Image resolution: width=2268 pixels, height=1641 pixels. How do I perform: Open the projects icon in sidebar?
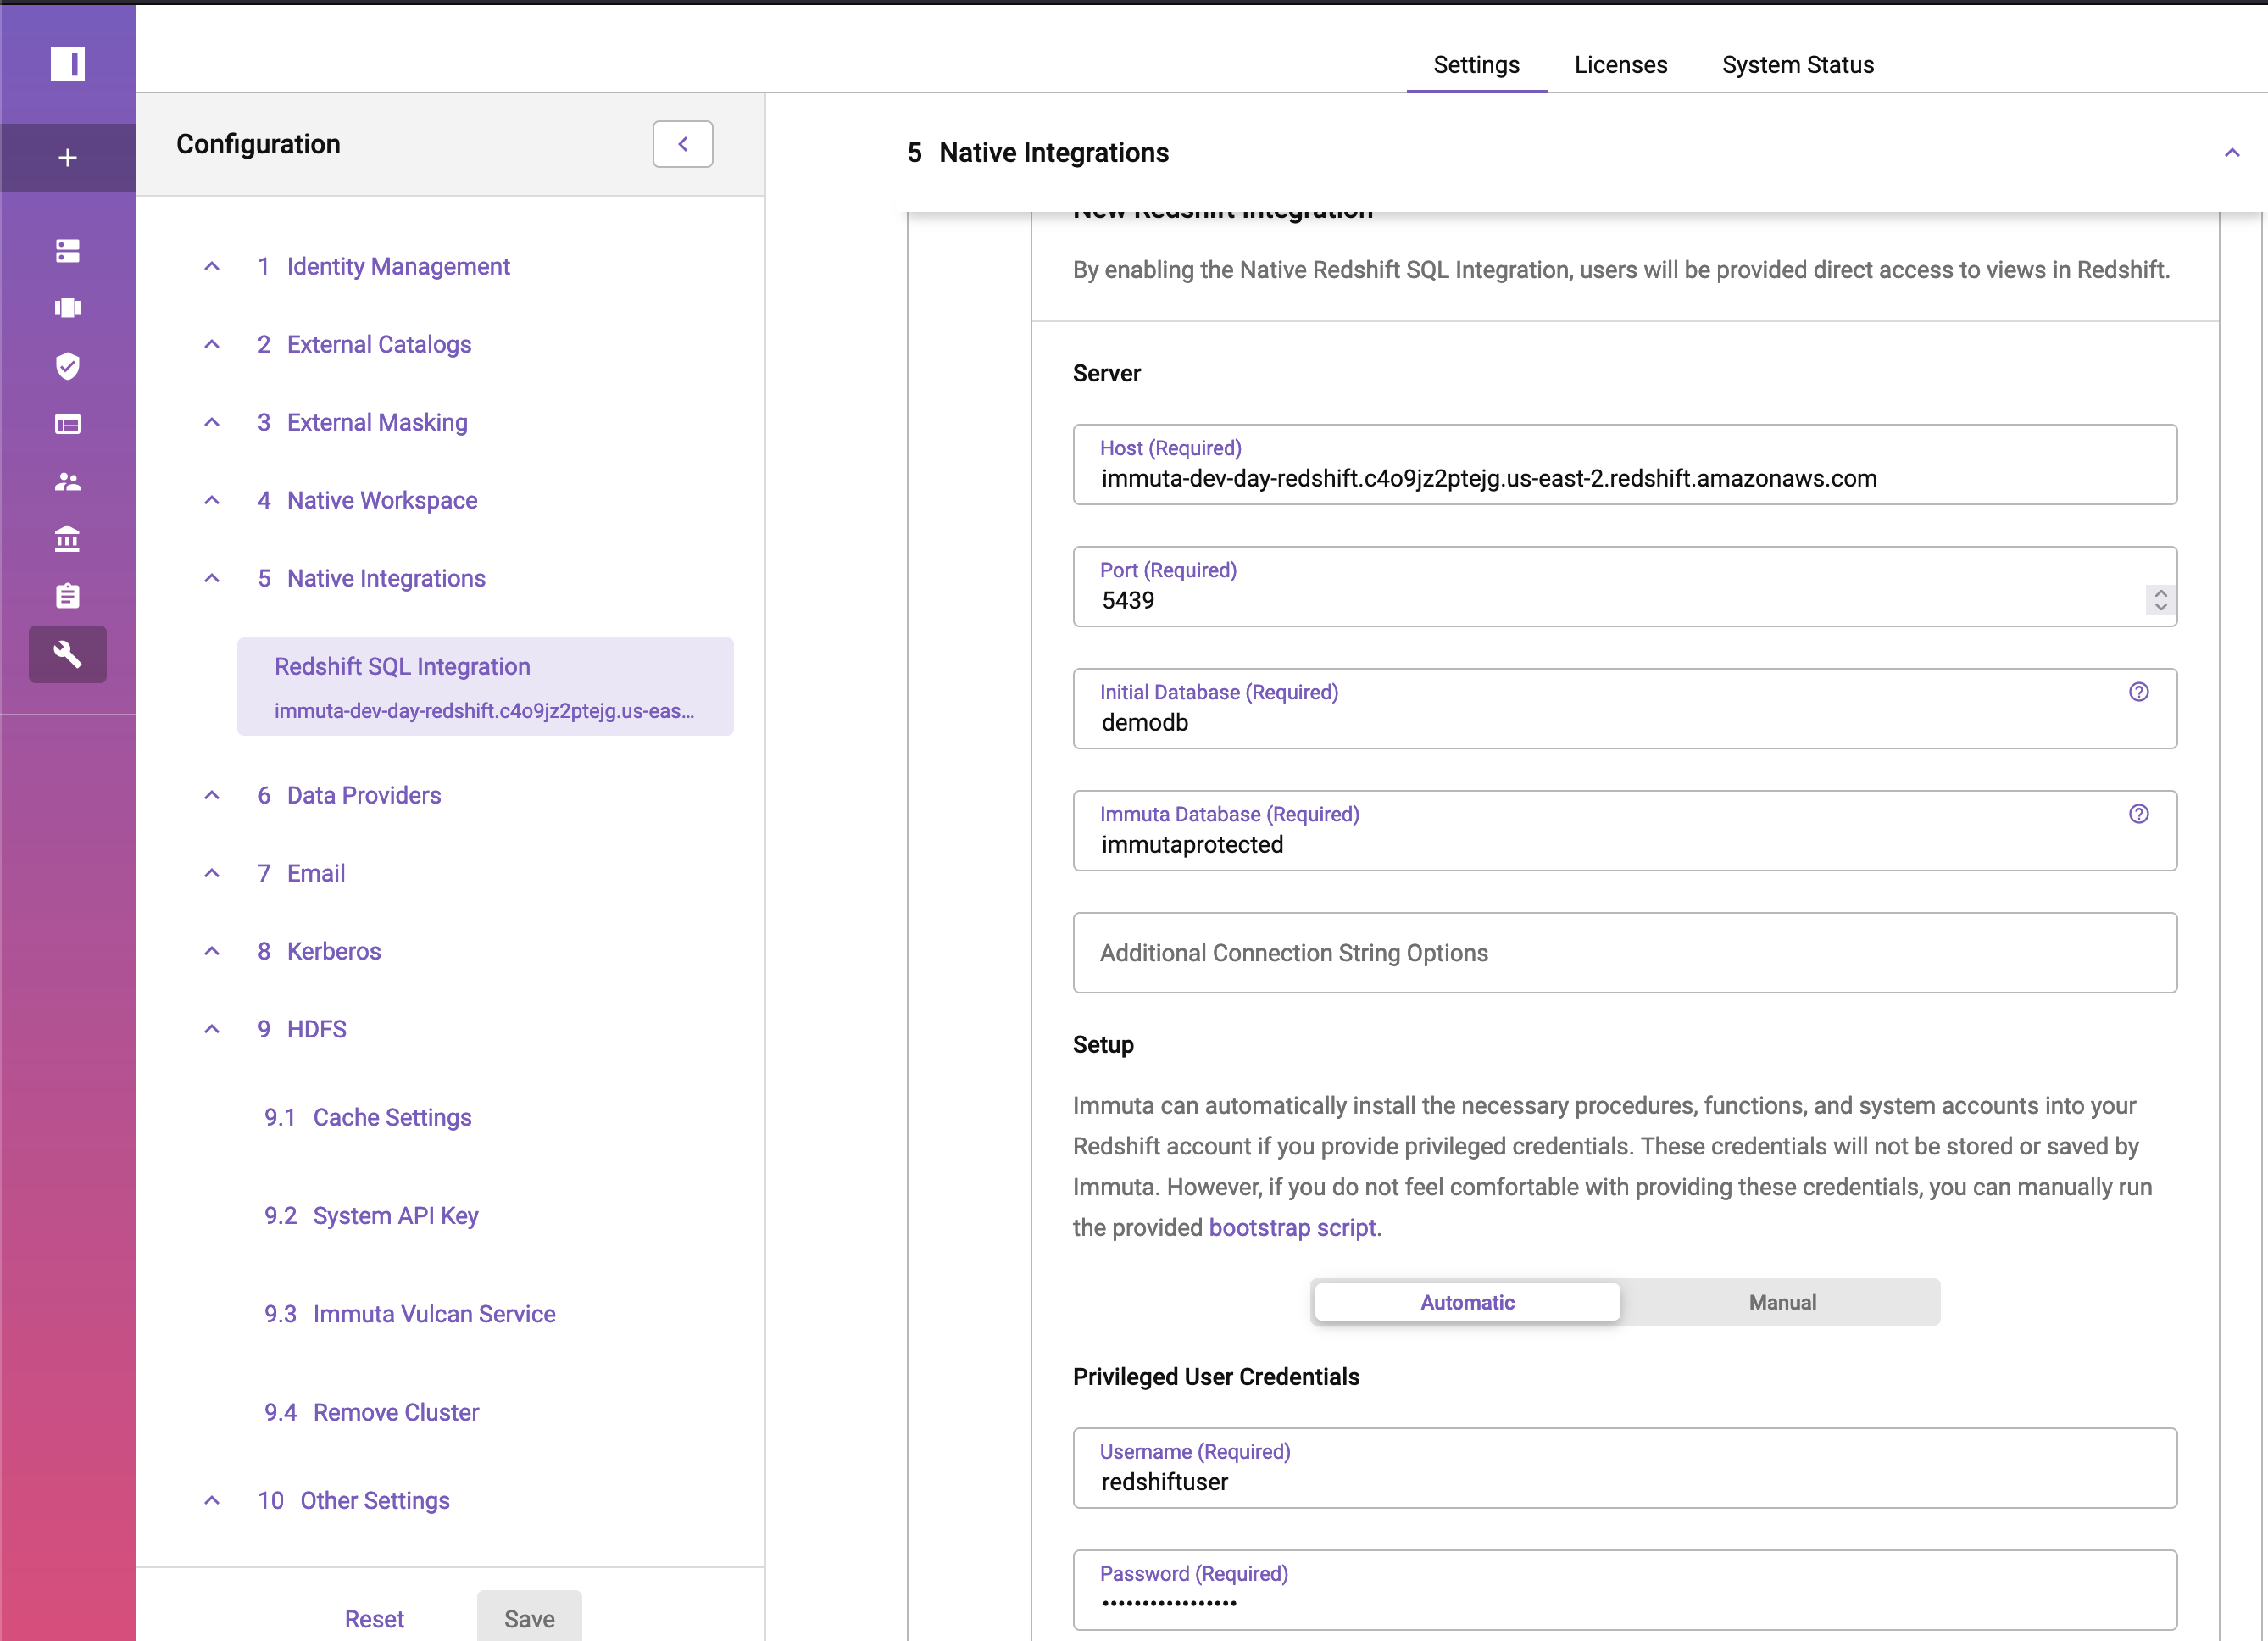point(67,308)
